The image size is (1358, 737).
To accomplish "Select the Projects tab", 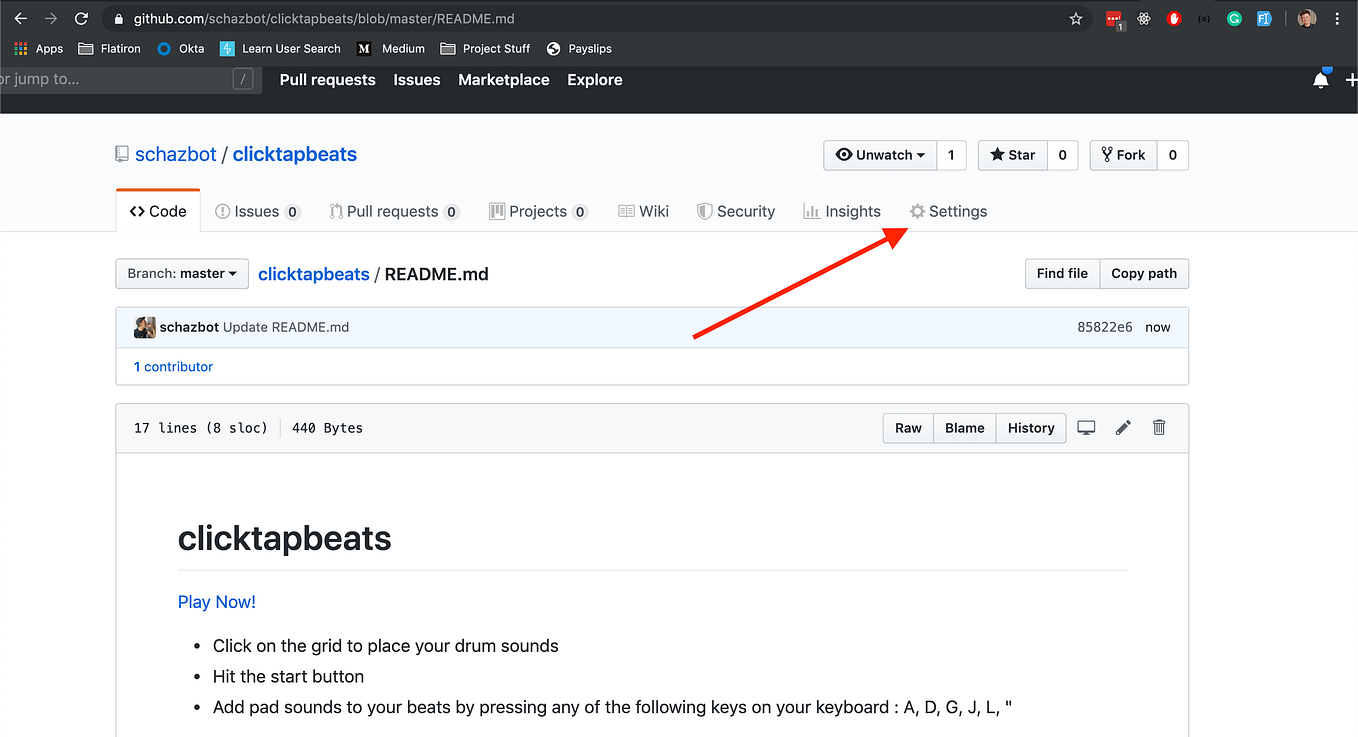I will pyautogui.click(x=538, y=211).
